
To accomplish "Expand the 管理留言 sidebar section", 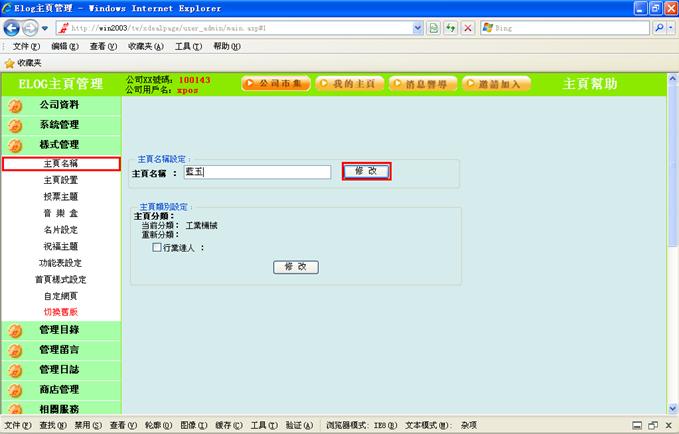I will point(59,350).
